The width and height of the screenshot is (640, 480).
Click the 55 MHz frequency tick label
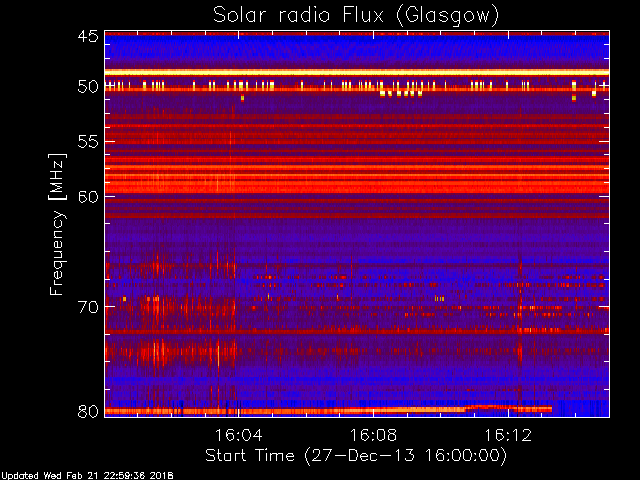[87, 142]
